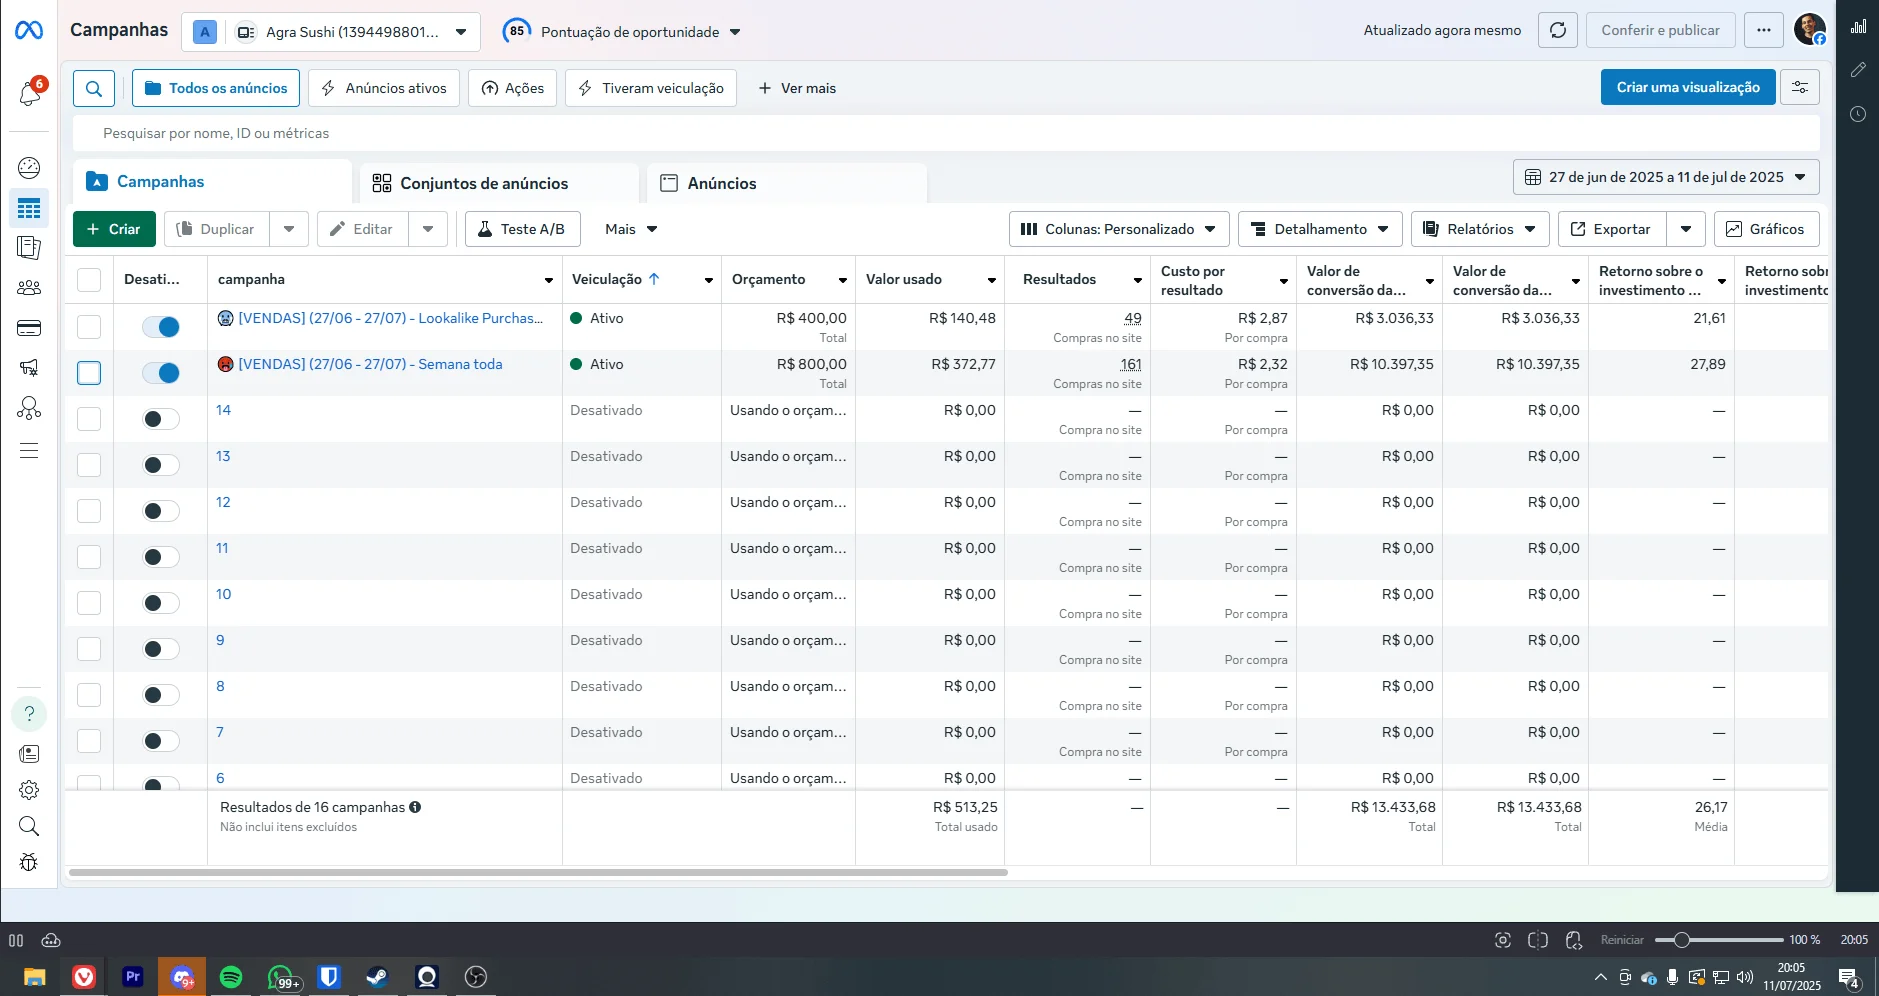Expand Pontuação de oportunidade dropdown
Screen dimensions: 1879x996
click(621, 32)
